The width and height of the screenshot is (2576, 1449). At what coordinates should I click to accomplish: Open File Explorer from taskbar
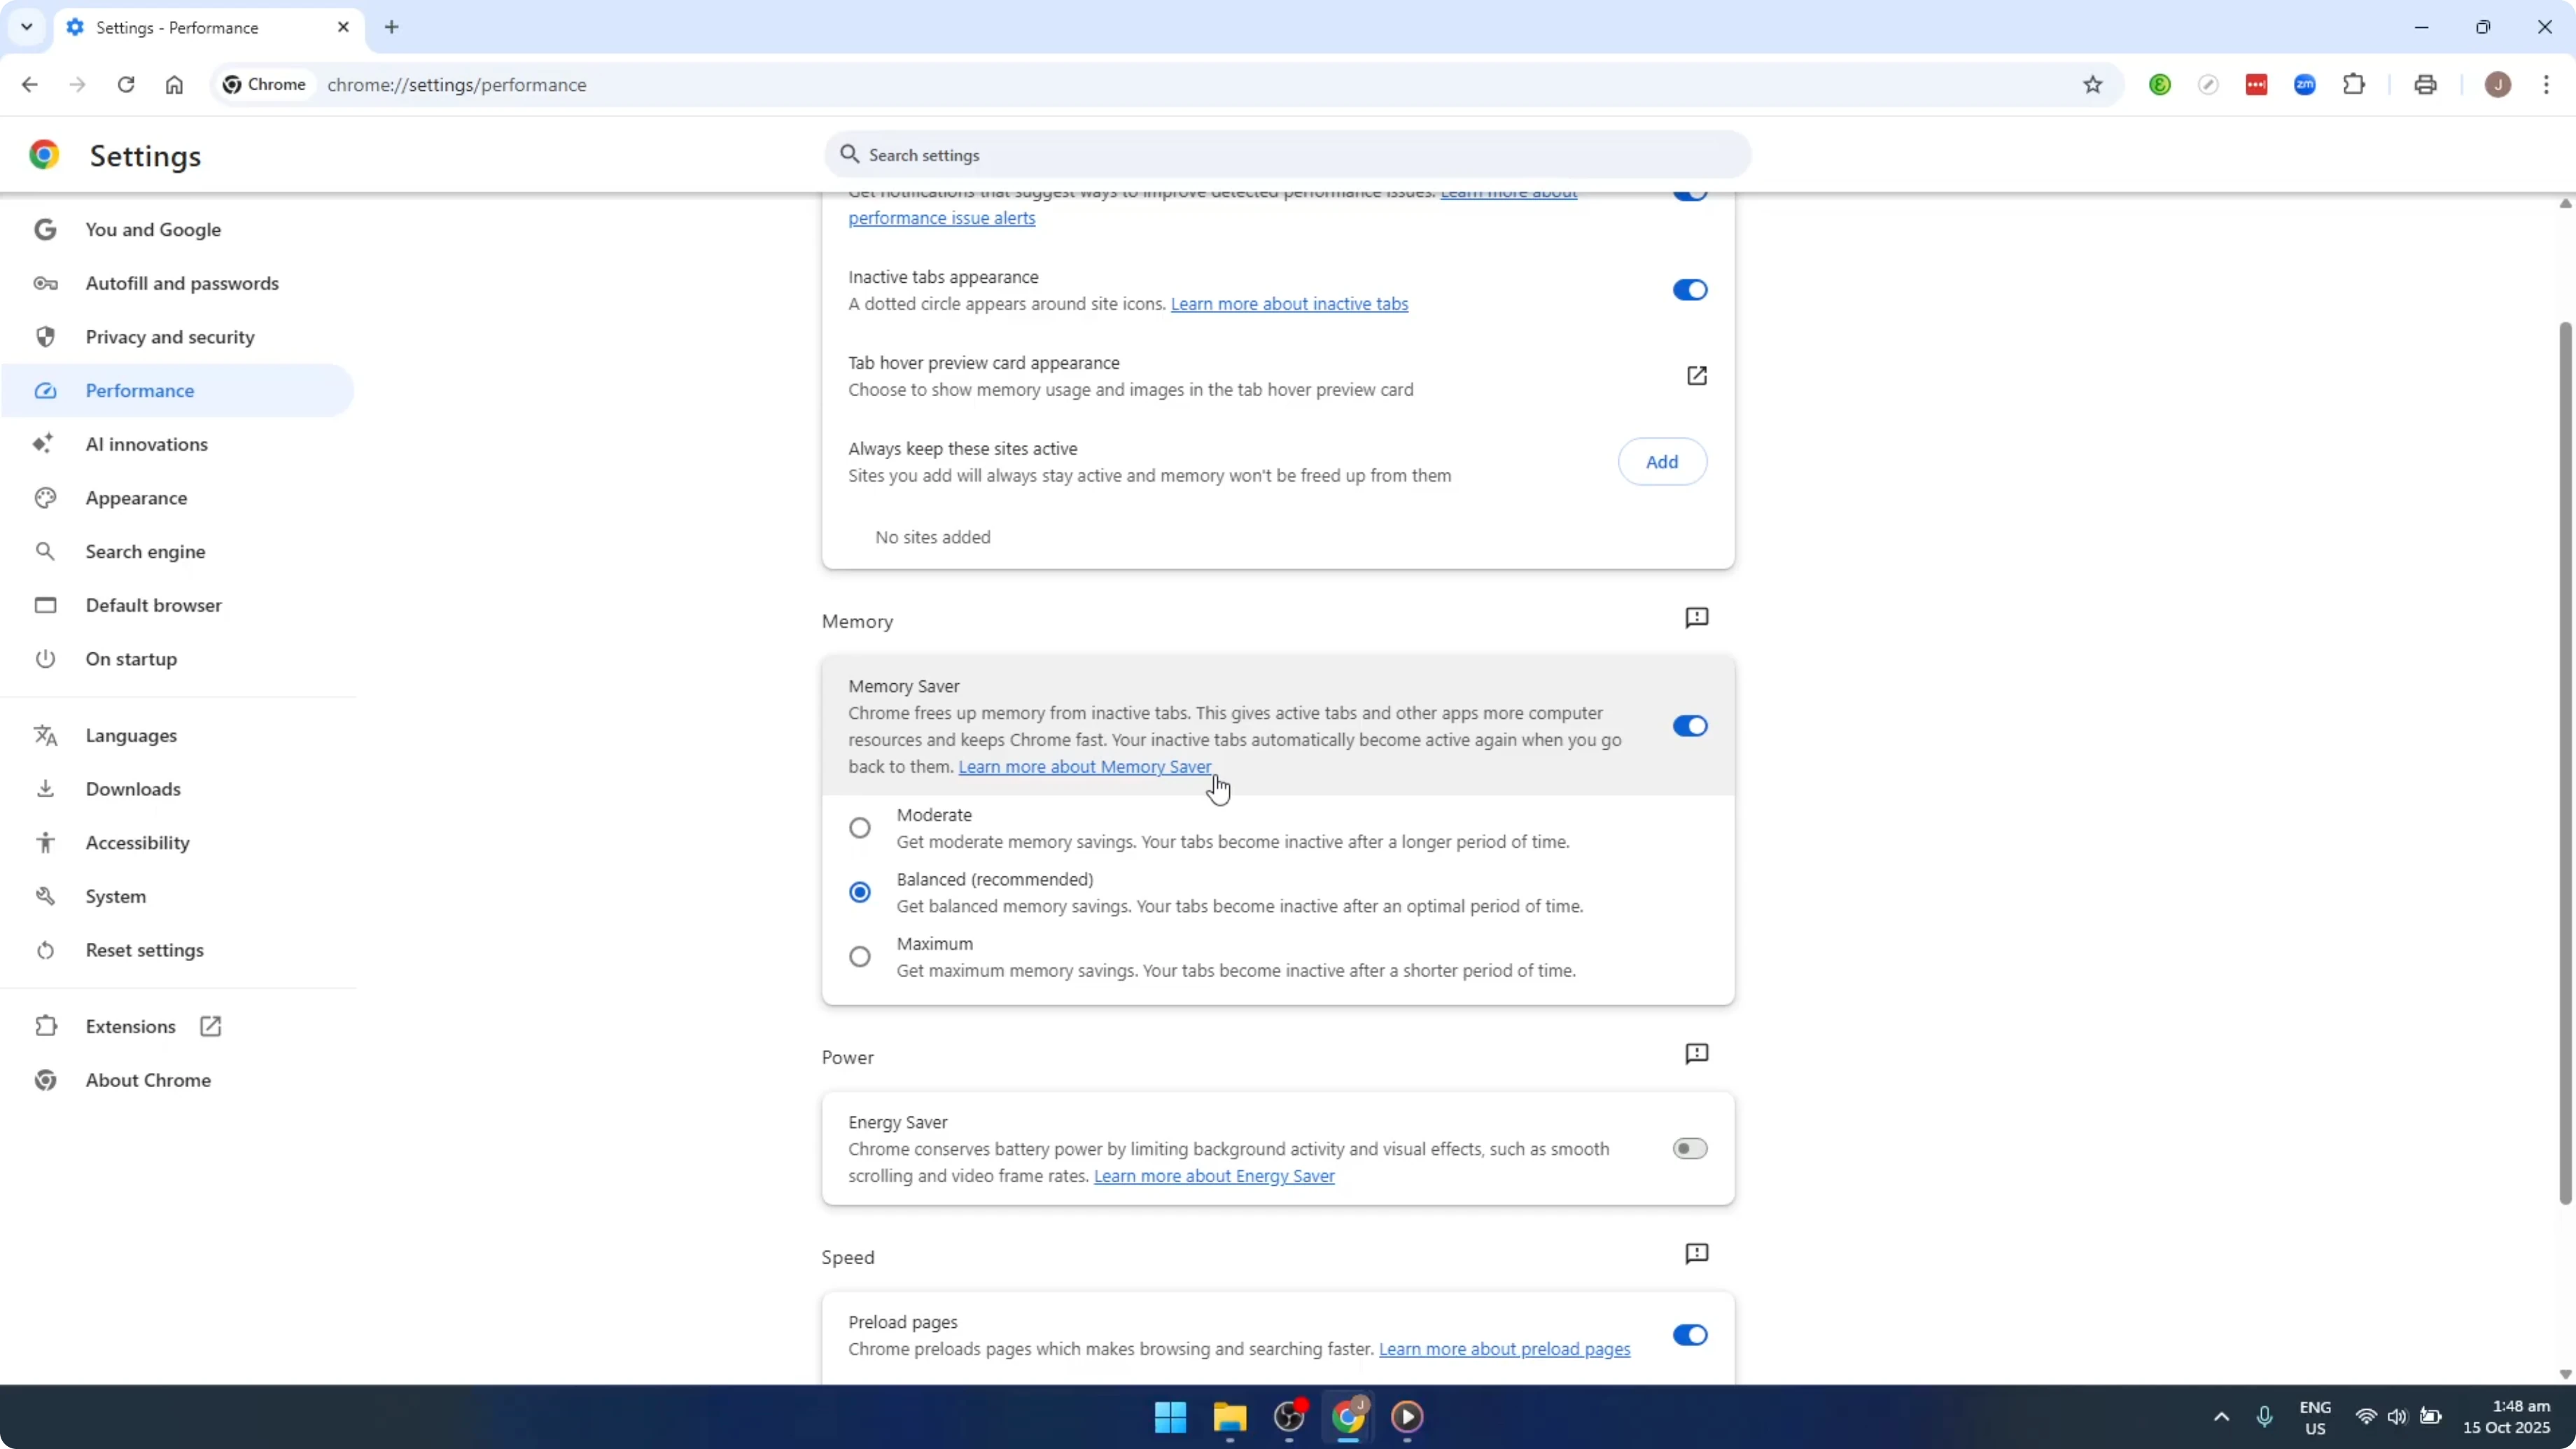(x=1229, y=1417)
